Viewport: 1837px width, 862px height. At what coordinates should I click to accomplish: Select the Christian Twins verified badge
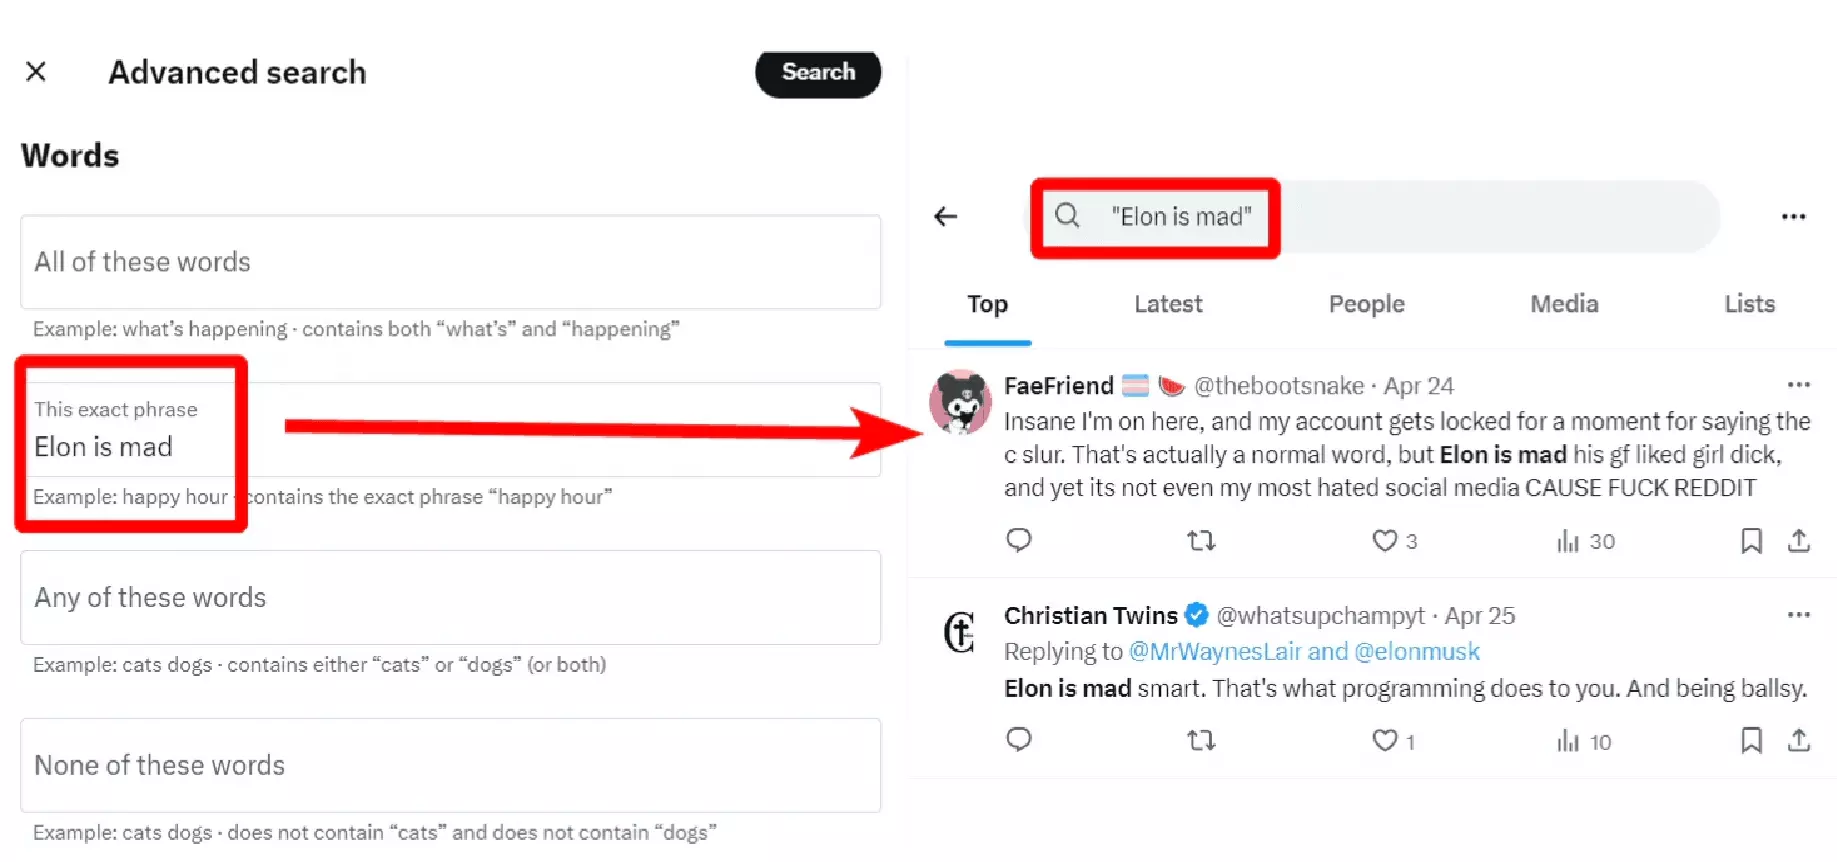click(x=1197, y=615)
